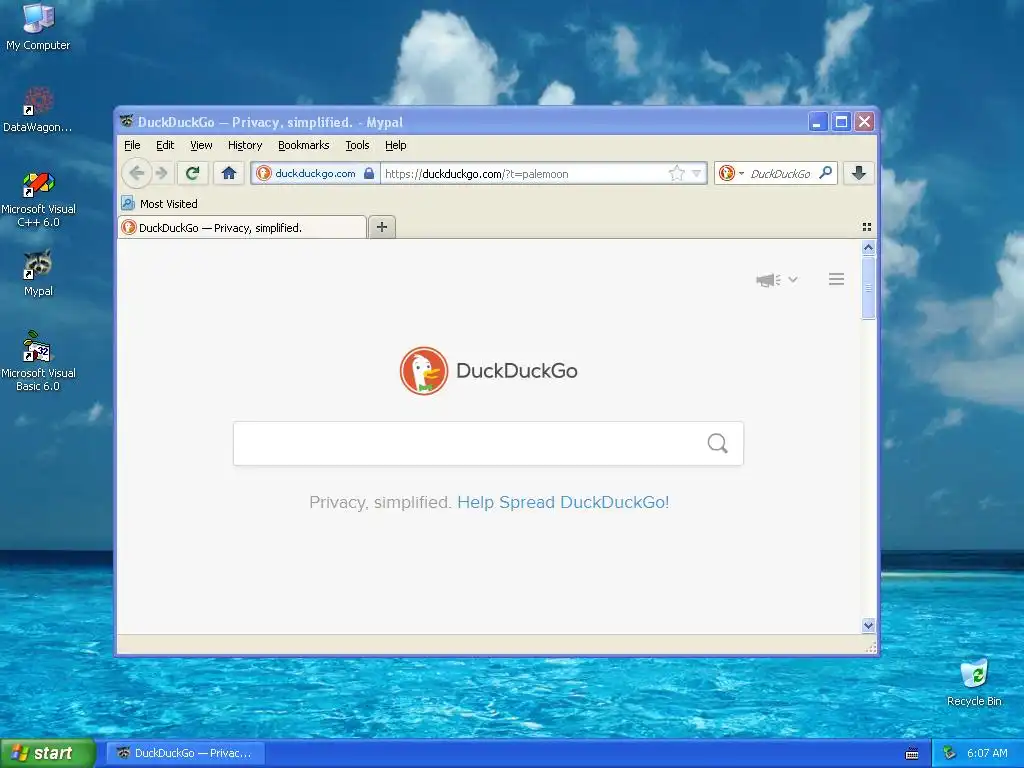
Task: Open the address bar history dropdown arrow
Action: pyautogui.click(x=697, y=174)
